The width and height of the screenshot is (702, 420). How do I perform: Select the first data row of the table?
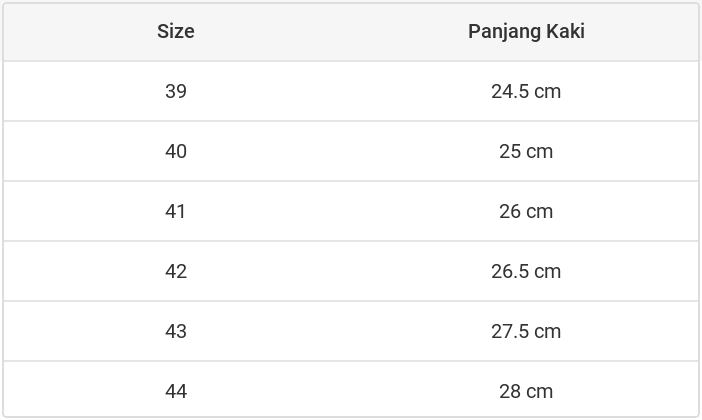point(350,91)
